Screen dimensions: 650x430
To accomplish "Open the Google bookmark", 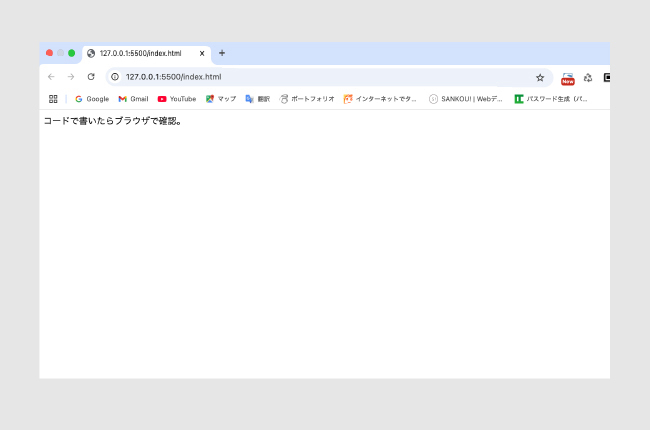I will point(92,99).
